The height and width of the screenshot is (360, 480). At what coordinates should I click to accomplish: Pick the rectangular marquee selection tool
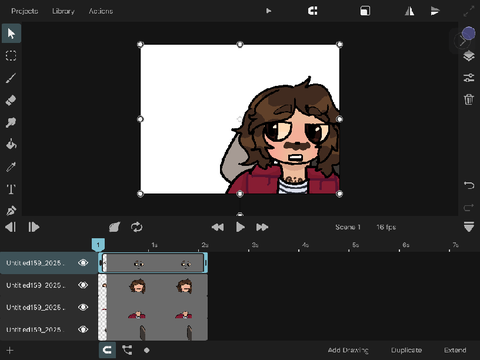coord(11,56)
